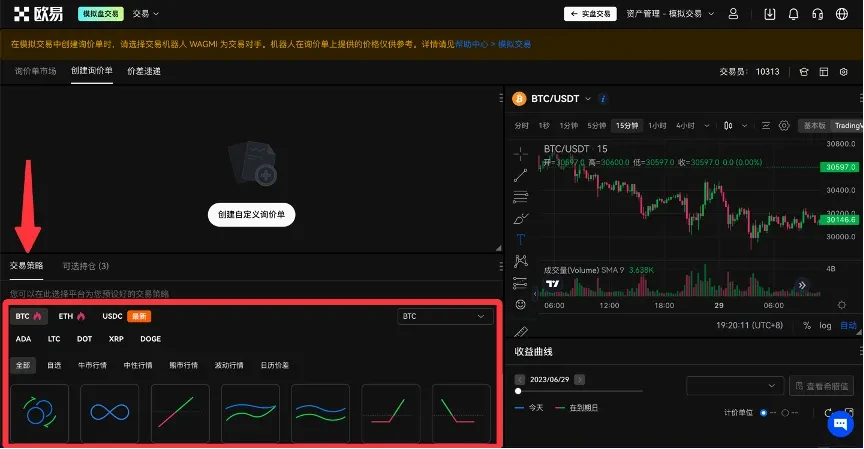Open the language globe icon
This screenshot has height=449, width=864.
842,14
